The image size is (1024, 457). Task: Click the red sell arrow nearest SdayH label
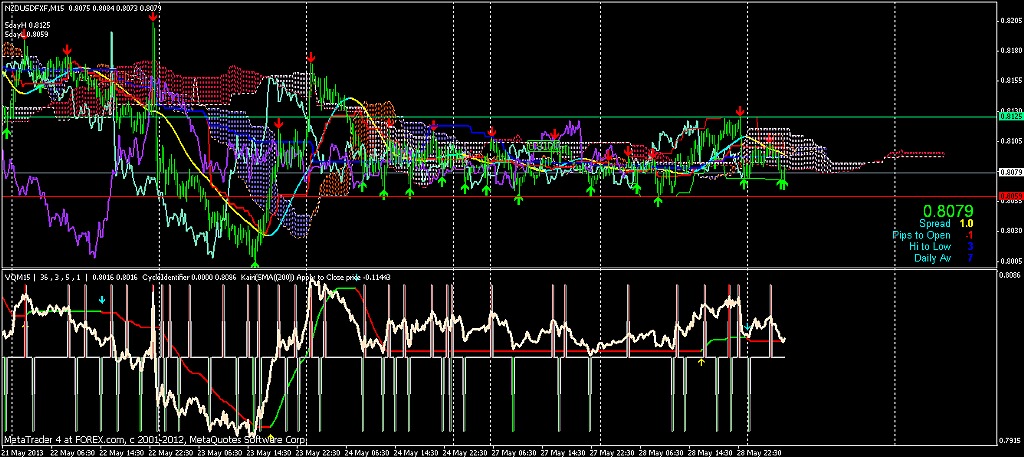[66, 47]
